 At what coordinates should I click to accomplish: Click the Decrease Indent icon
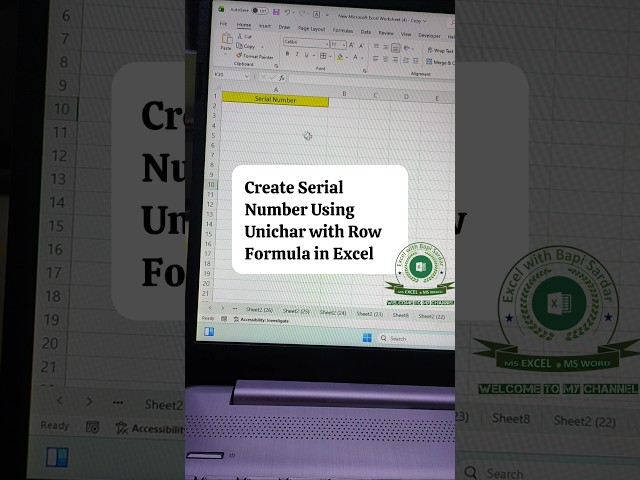pyautogui.click(x=406, y=61)
